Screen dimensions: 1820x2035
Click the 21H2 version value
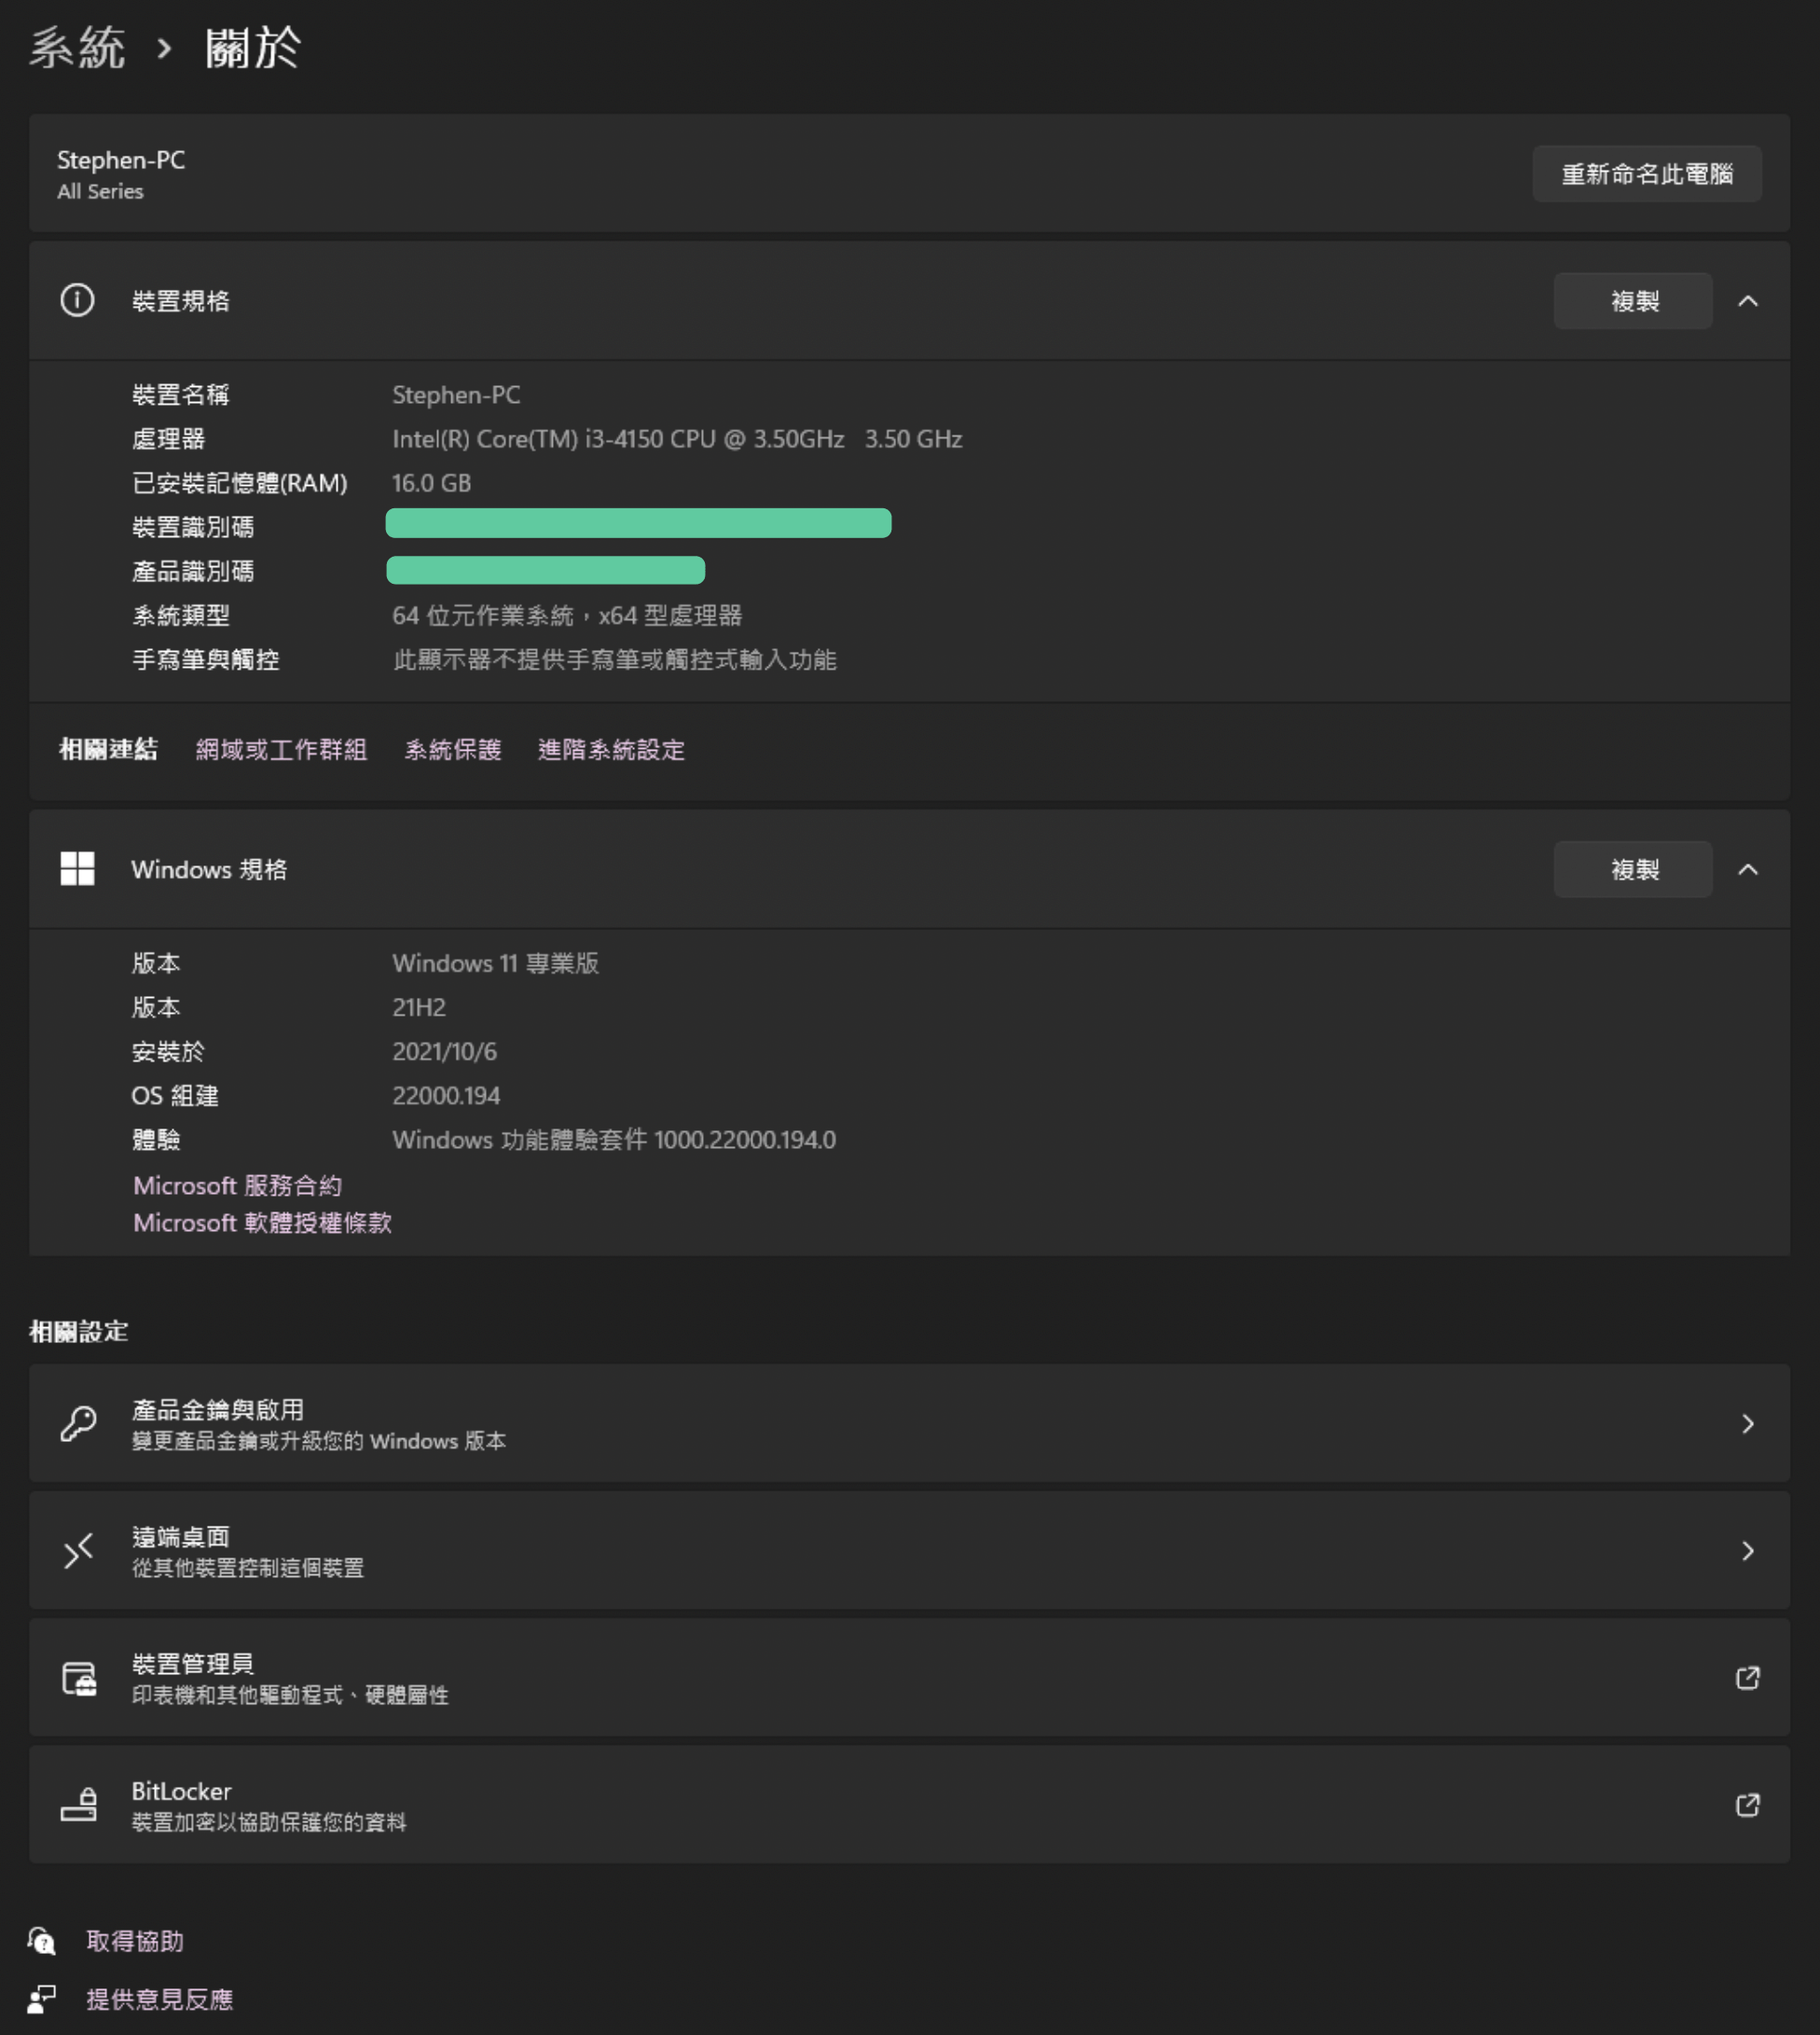pos(419,1007)
